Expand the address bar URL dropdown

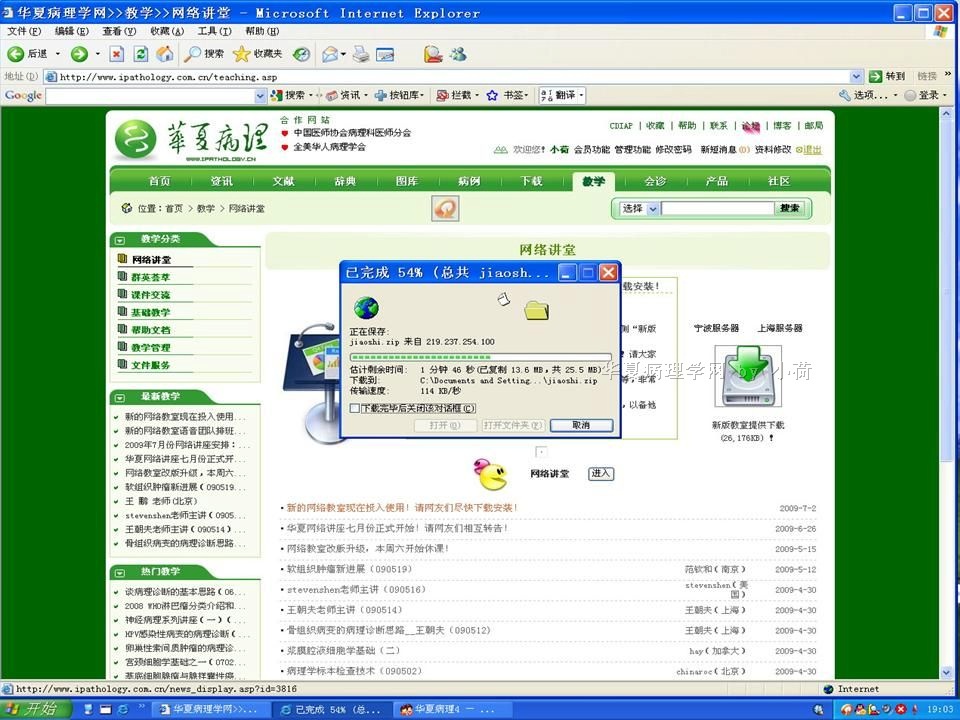[857, 77]
